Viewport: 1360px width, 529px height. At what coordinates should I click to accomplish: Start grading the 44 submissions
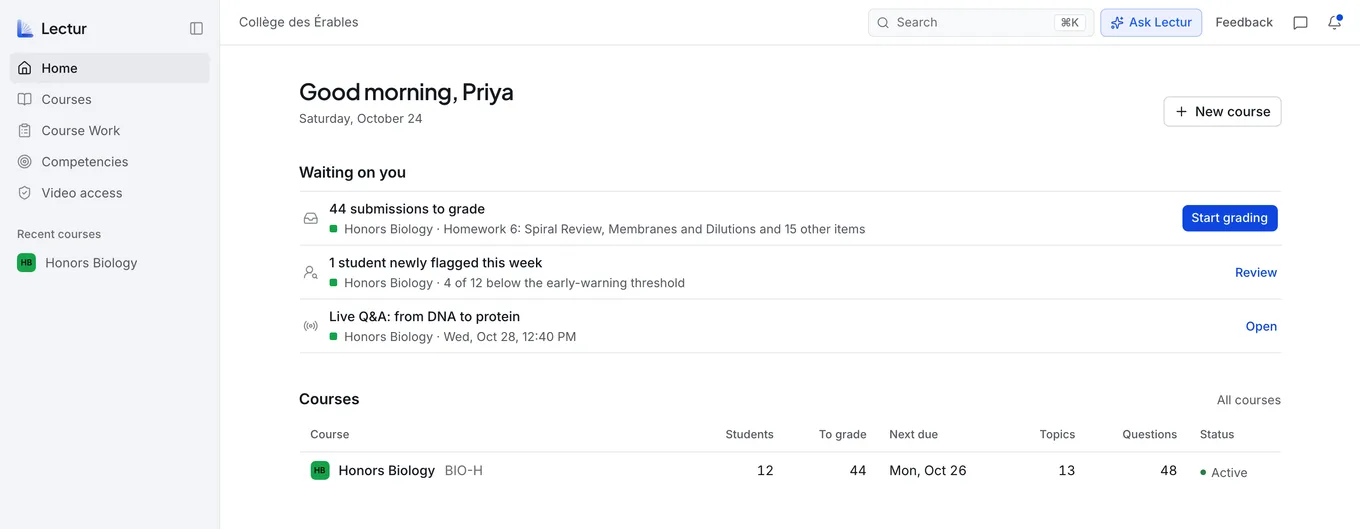1229,218
